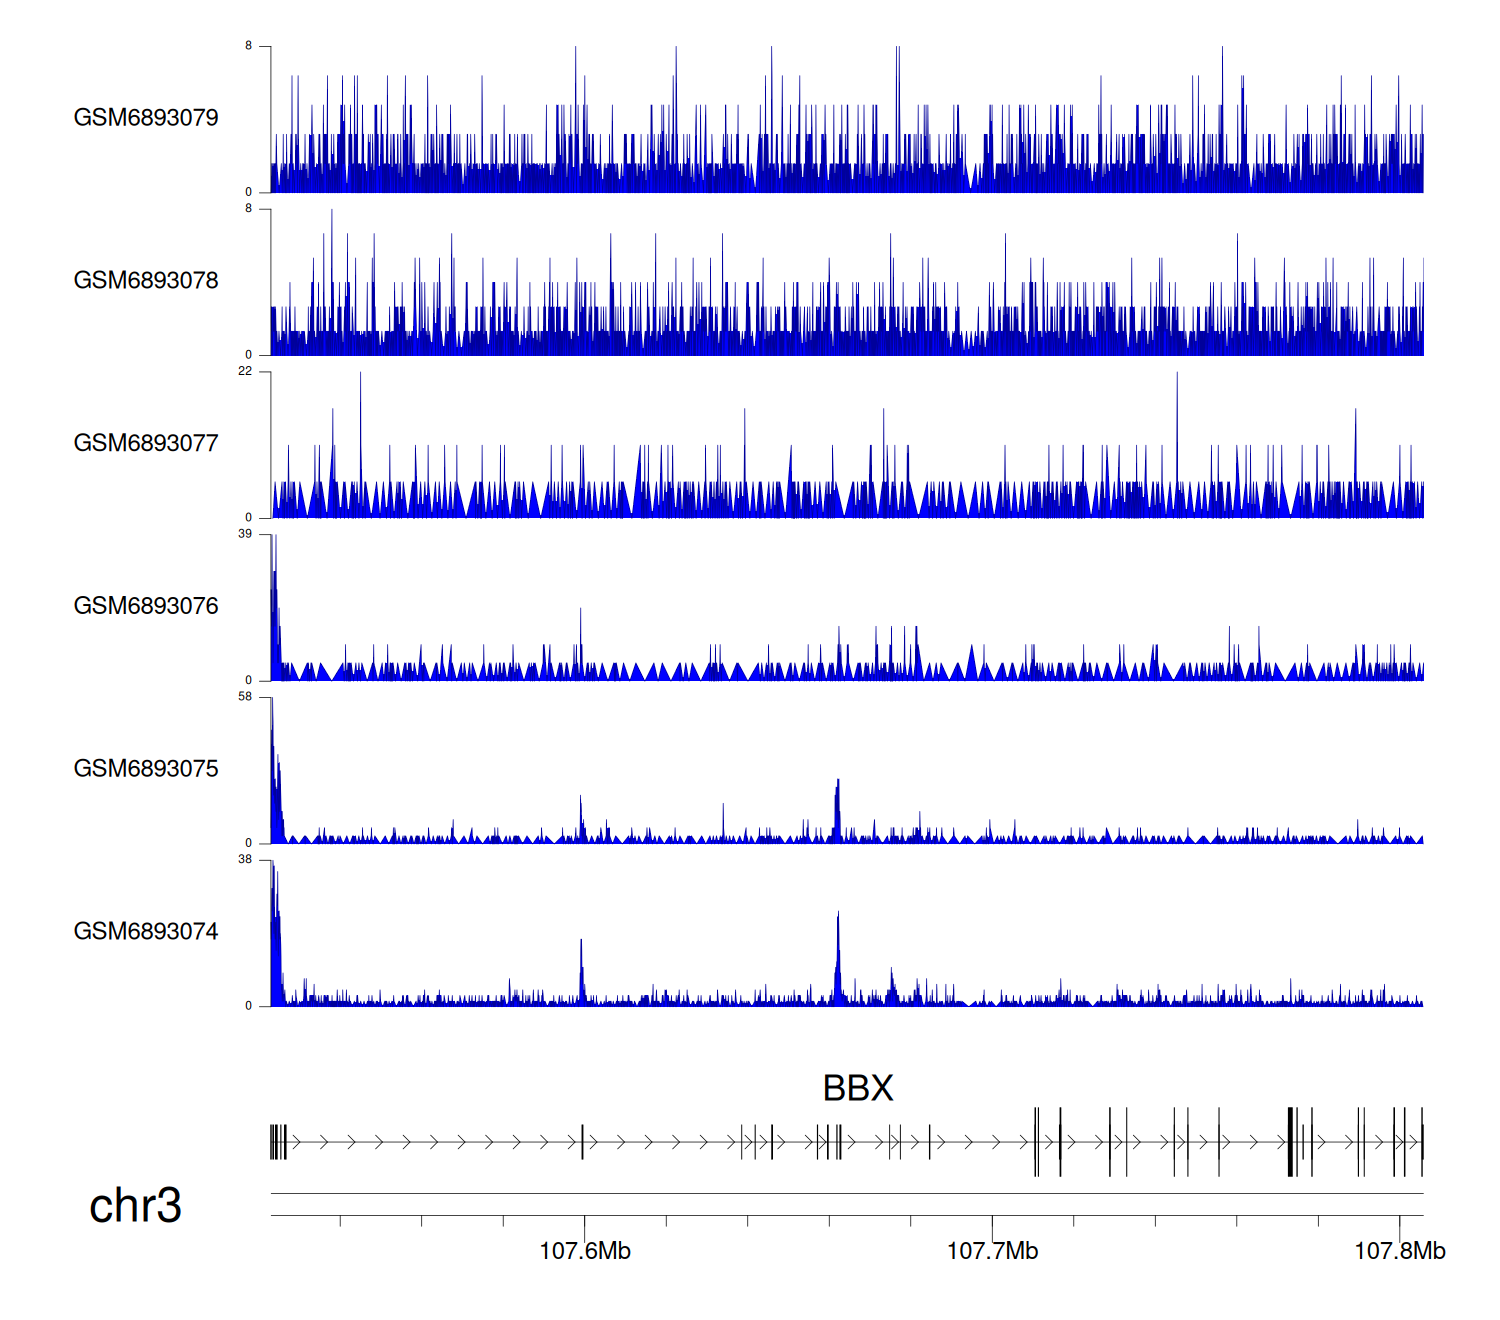Click the GSM6893077 track name

pos(146,444)
